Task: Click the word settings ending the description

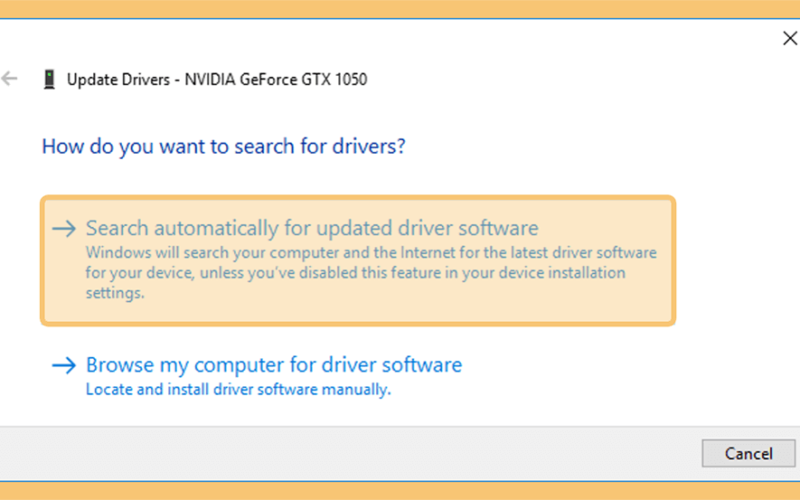Action: coord(115,293)
